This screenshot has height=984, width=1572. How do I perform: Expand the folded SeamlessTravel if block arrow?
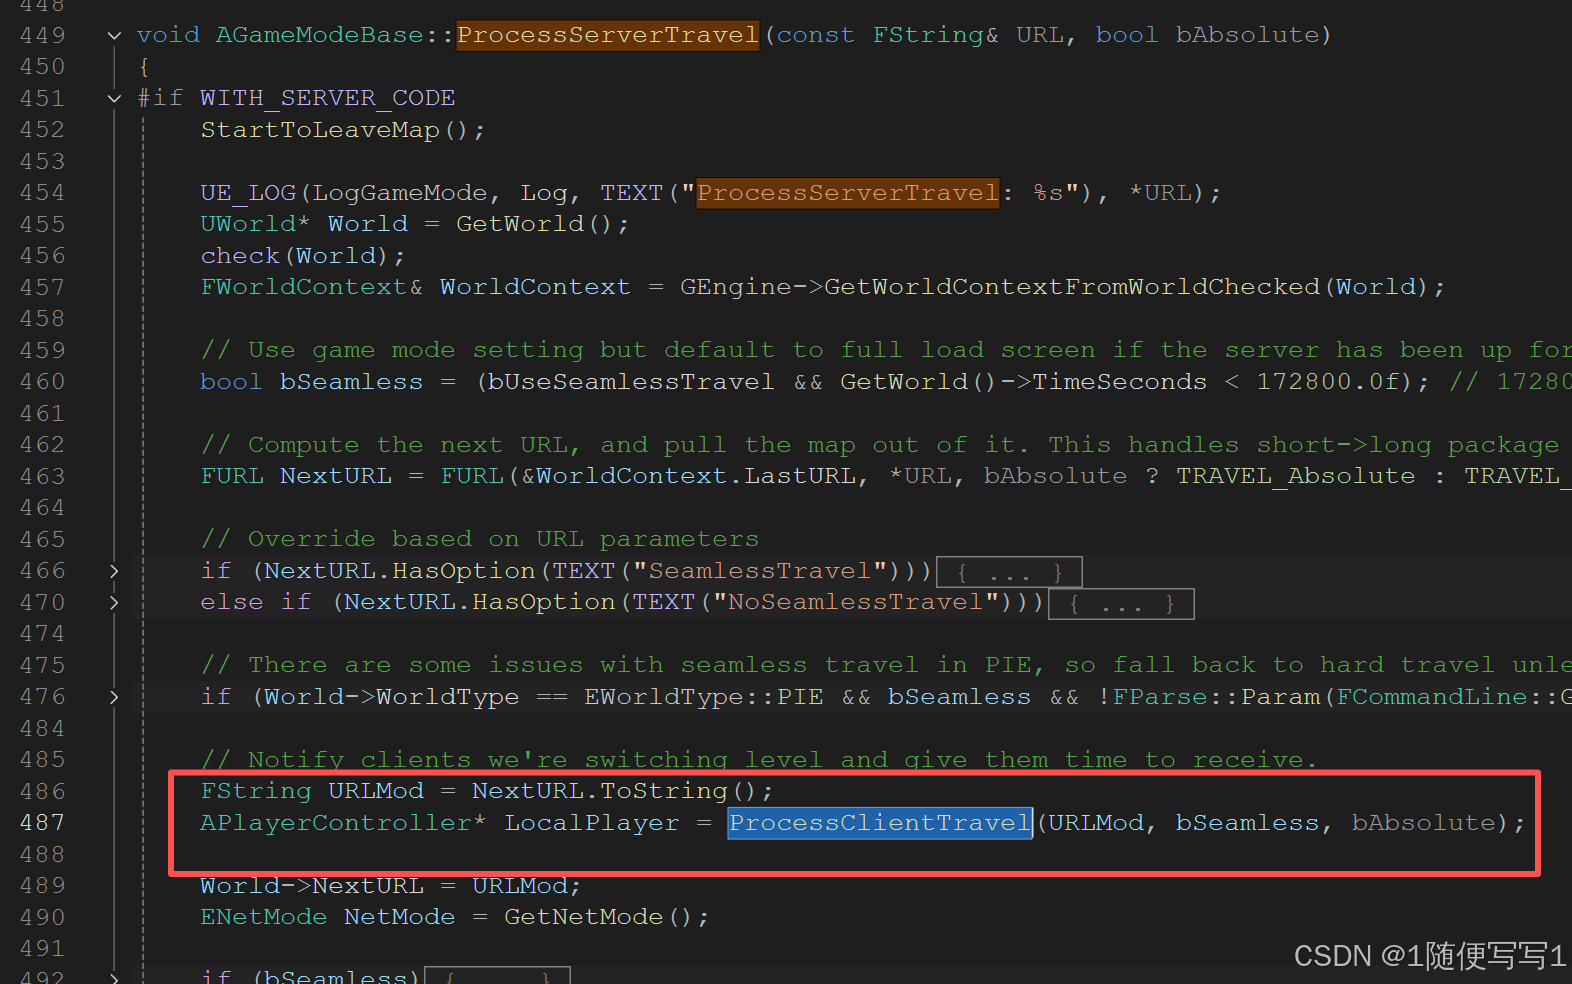click(x=114, y=571)
